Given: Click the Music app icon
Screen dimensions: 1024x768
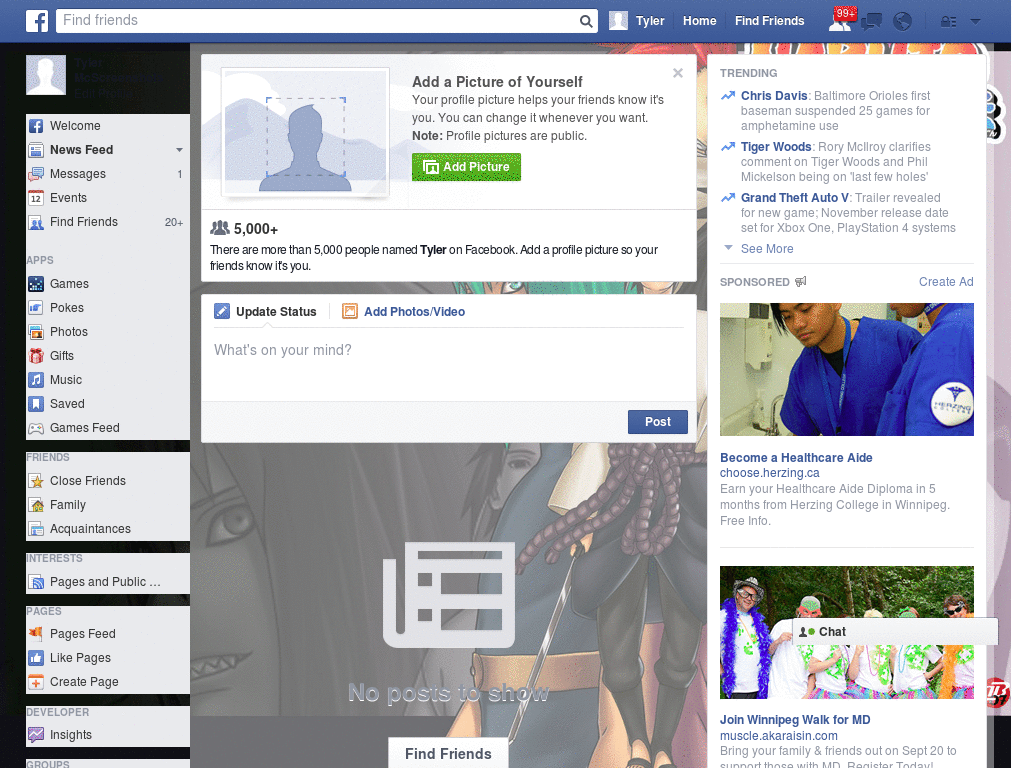Looking at the screenshot, I should [36, 380].
